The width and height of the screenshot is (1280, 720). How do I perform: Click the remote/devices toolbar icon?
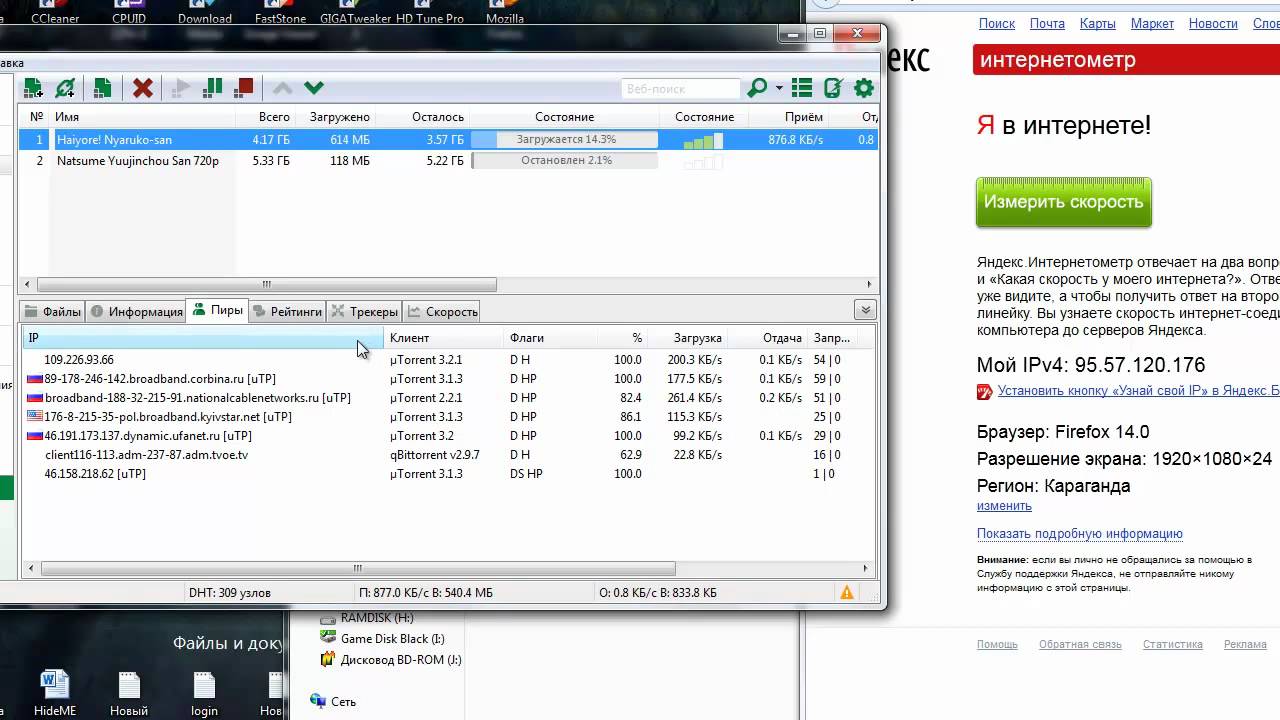pos(833,88)
